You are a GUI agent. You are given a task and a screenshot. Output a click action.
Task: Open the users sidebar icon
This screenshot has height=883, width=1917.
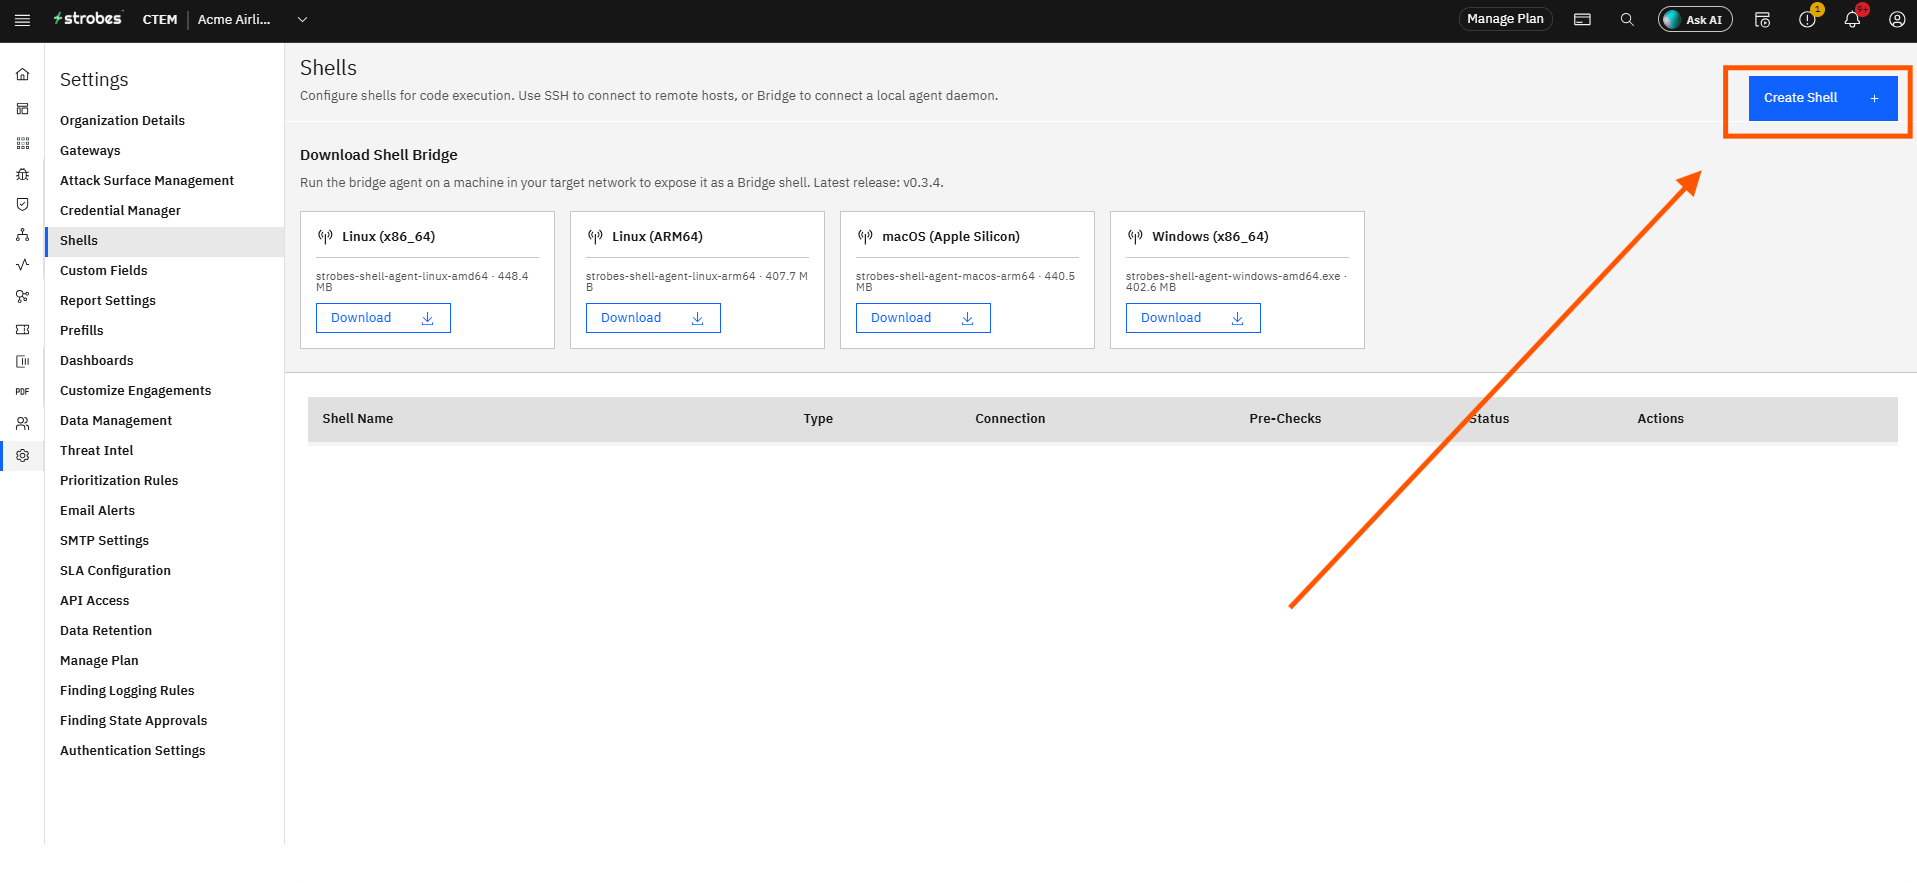click(22, 424)
